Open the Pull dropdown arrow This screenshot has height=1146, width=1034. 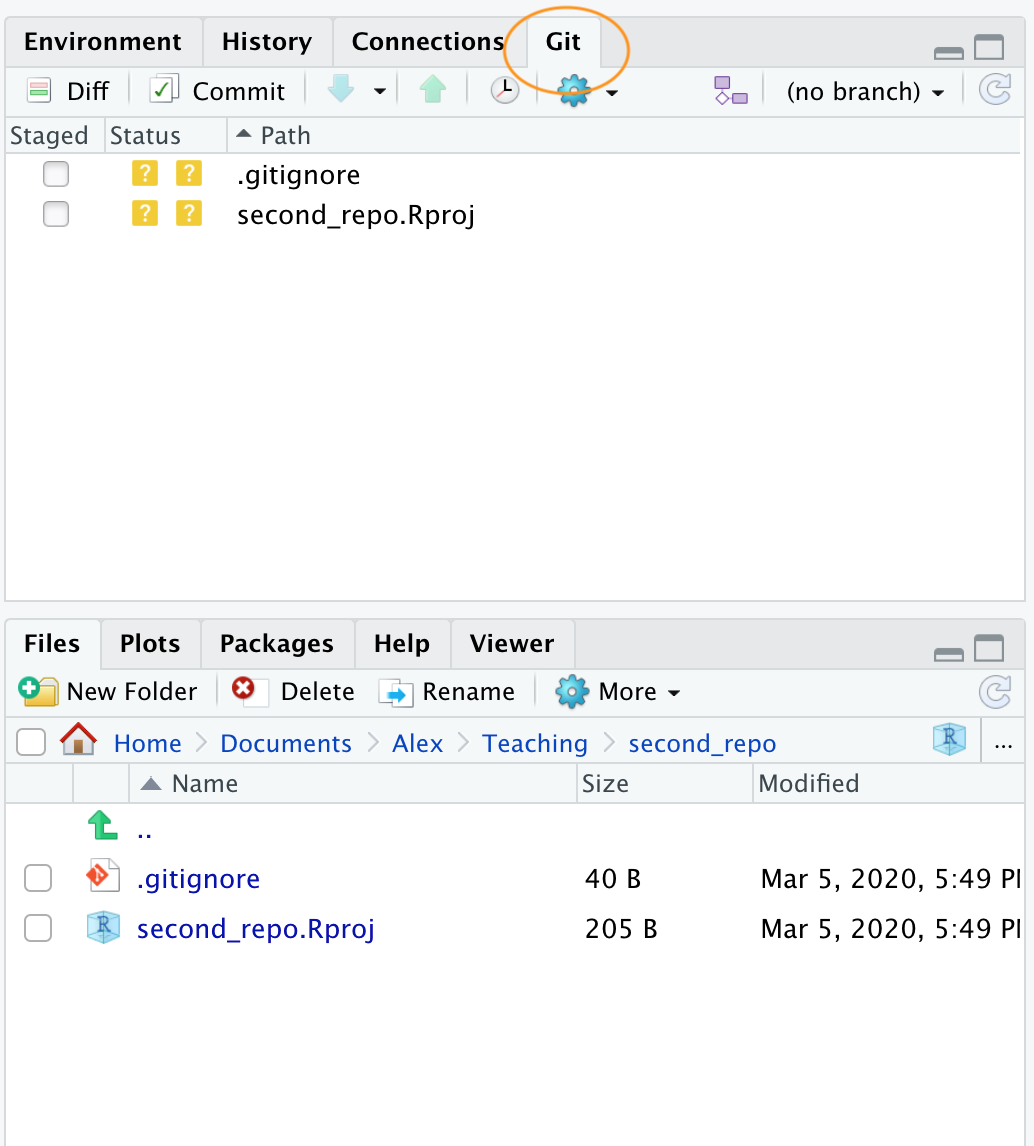coord(379,92)
